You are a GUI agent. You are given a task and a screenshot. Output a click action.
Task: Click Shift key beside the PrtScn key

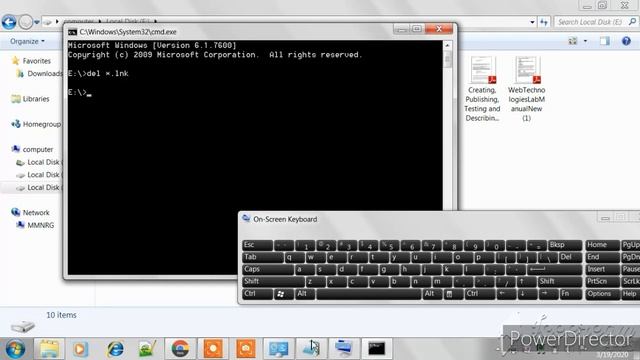click(x=560, y=282)
